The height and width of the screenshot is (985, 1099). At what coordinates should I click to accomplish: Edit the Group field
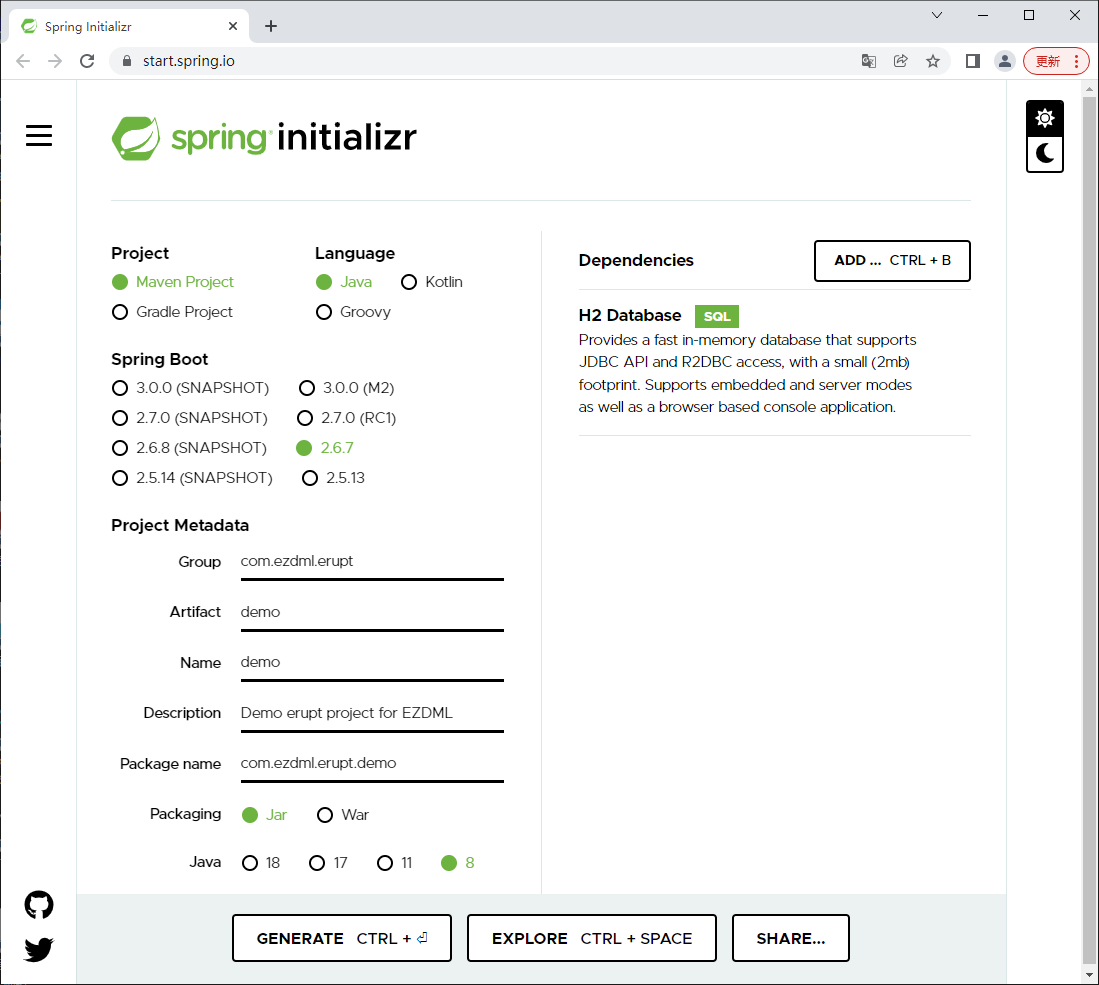pos(372,562)
